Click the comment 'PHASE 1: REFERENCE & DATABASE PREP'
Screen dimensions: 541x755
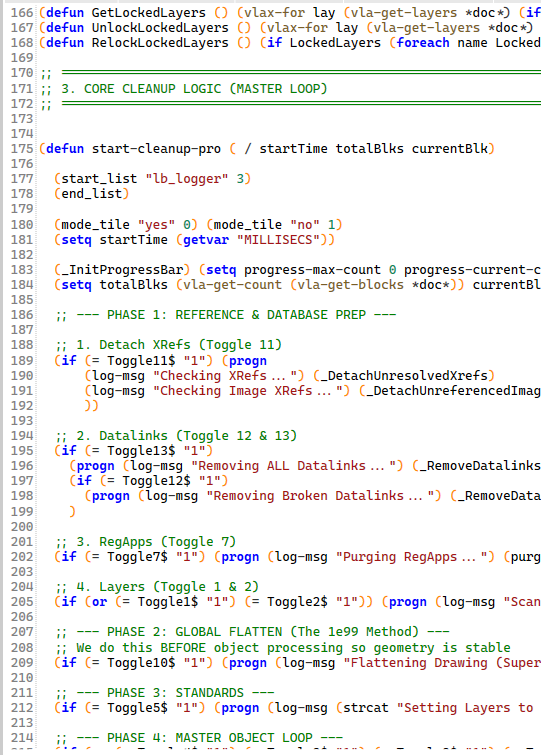pos(236,315)
